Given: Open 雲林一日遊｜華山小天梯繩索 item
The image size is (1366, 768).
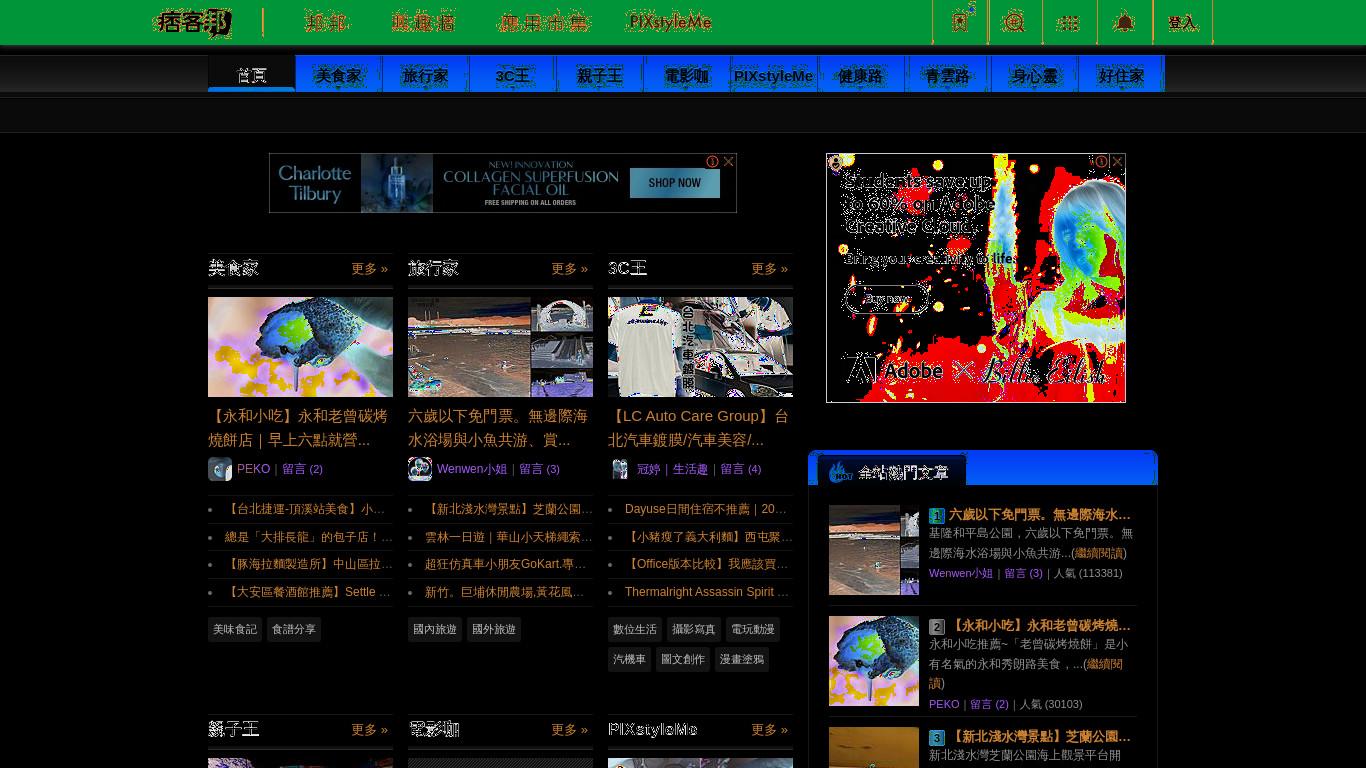Looking at the screenshot, I should click(509, 537).
